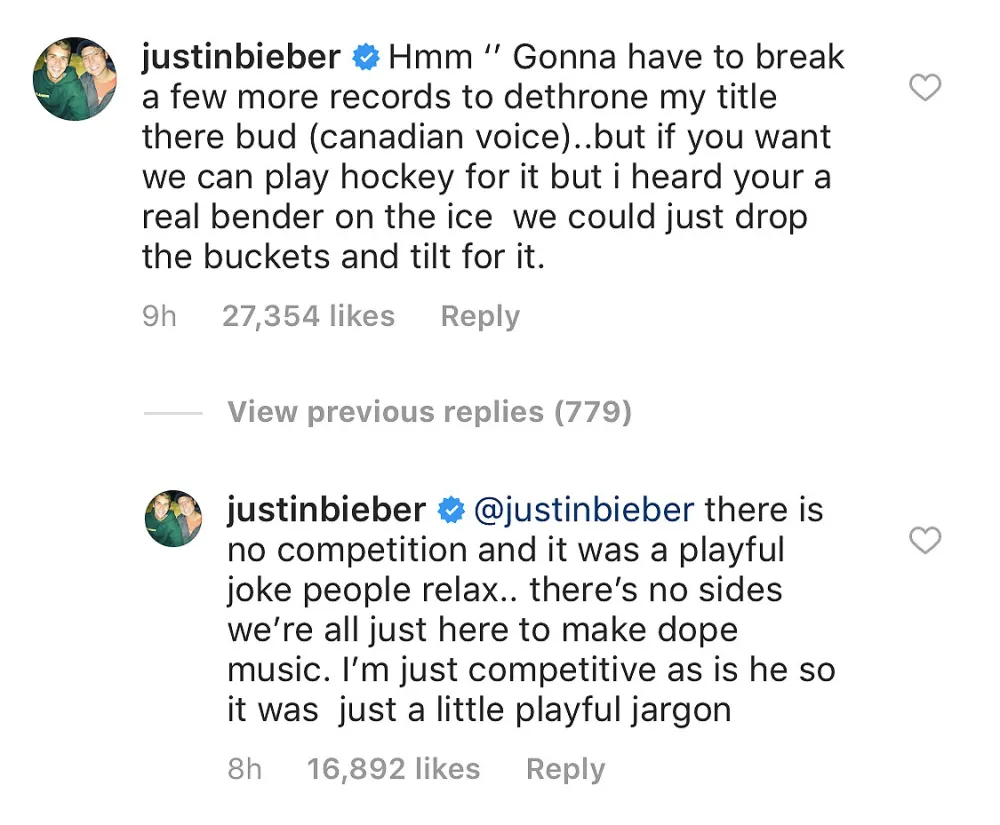Image resolution: width=1000 pixels, height=825 pixels.
Task: Toggle the like heart beside the jargon reply
Action: click(925, 541)
